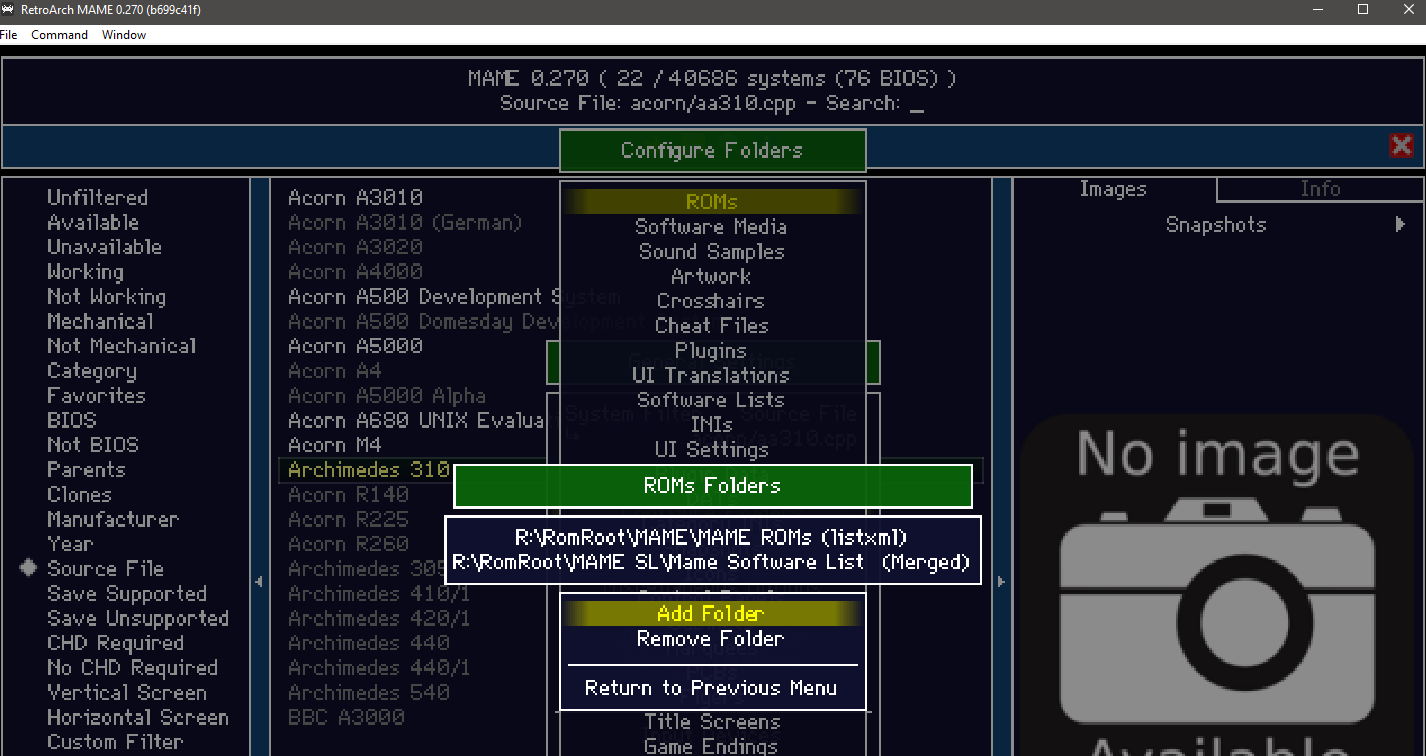Collapse the right info panel arrow

tap(1001, 581)
